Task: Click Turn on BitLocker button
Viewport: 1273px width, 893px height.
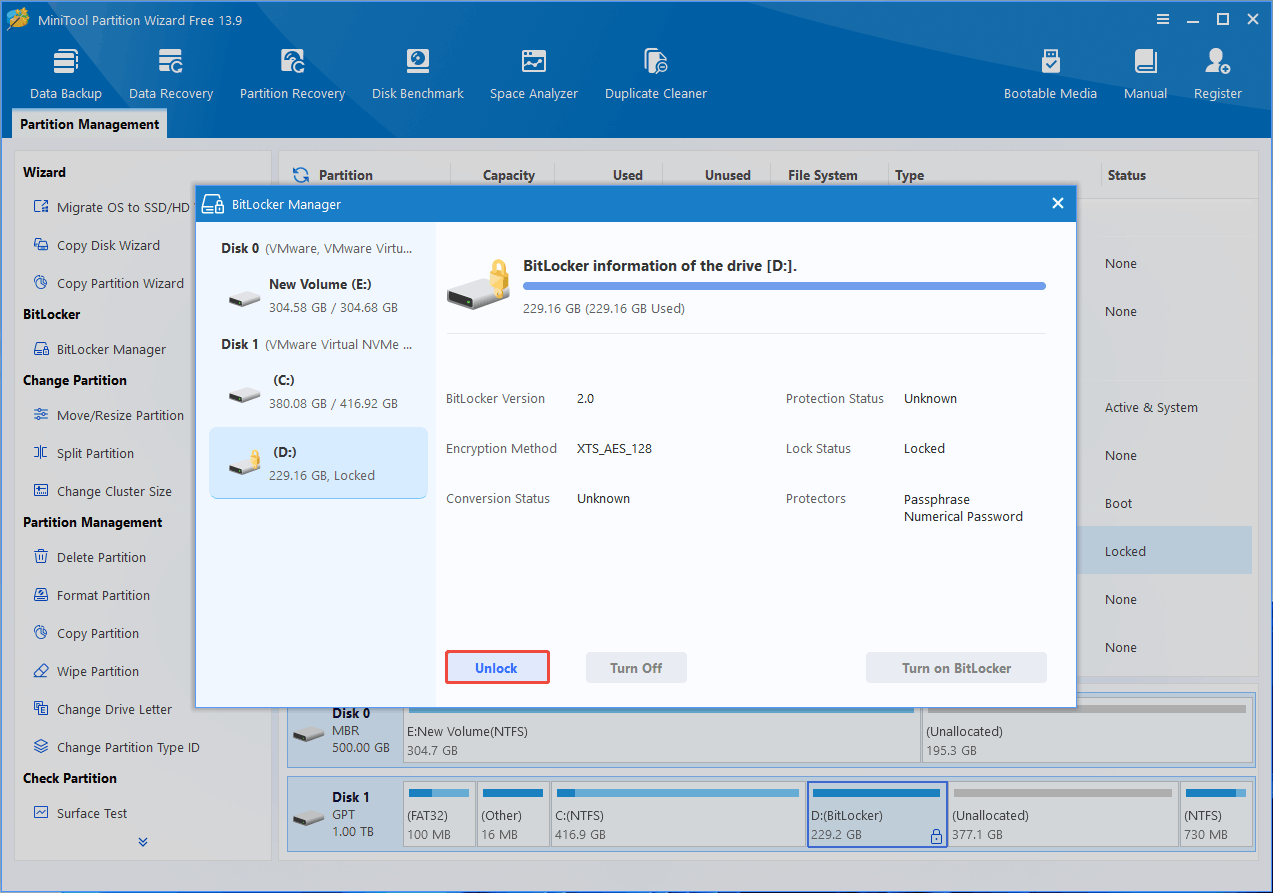Action: coord(956,668)
